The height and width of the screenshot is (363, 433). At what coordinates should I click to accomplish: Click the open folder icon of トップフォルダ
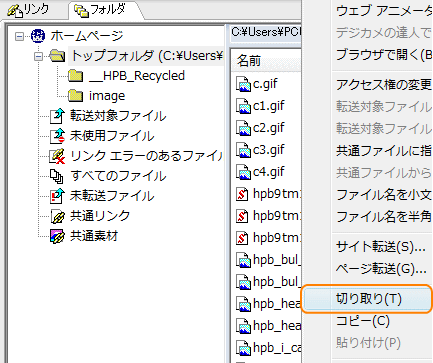point(57,56)
